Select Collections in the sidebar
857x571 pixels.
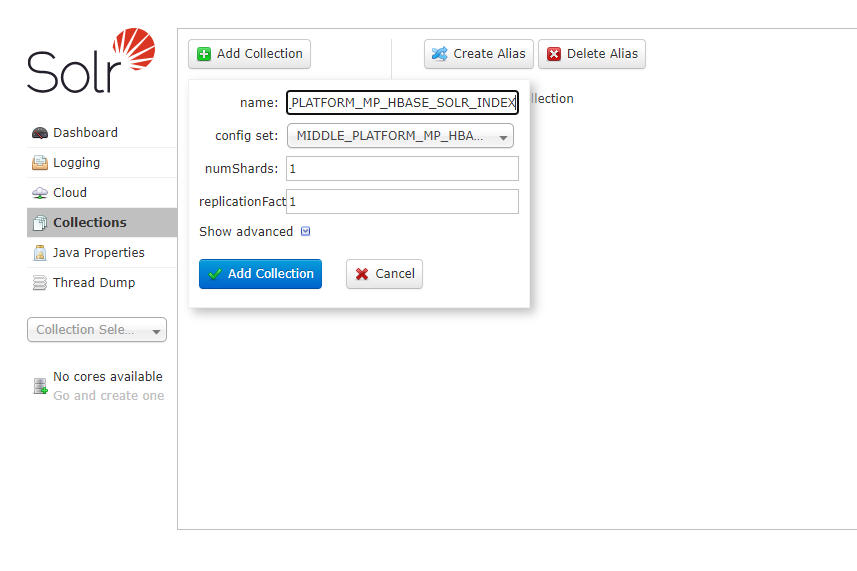[x=102, y=223]
